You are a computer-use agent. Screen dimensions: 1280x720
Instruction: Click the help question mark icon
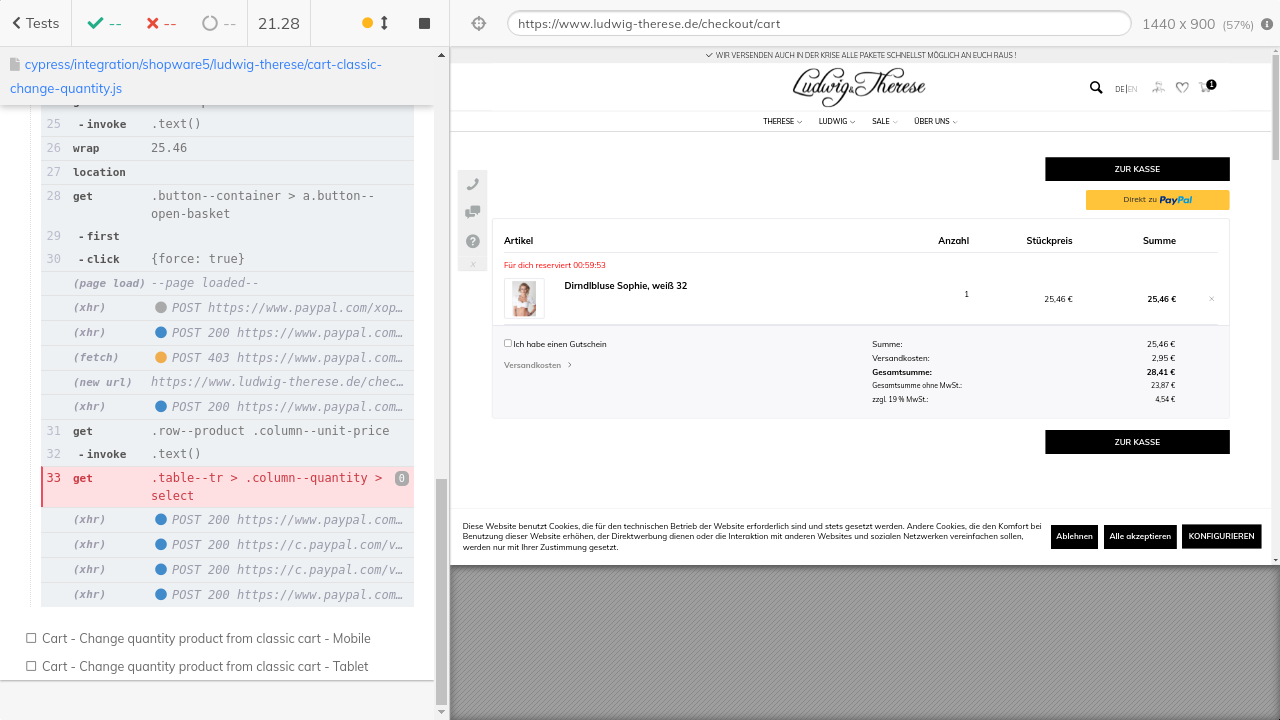(473, 241)
